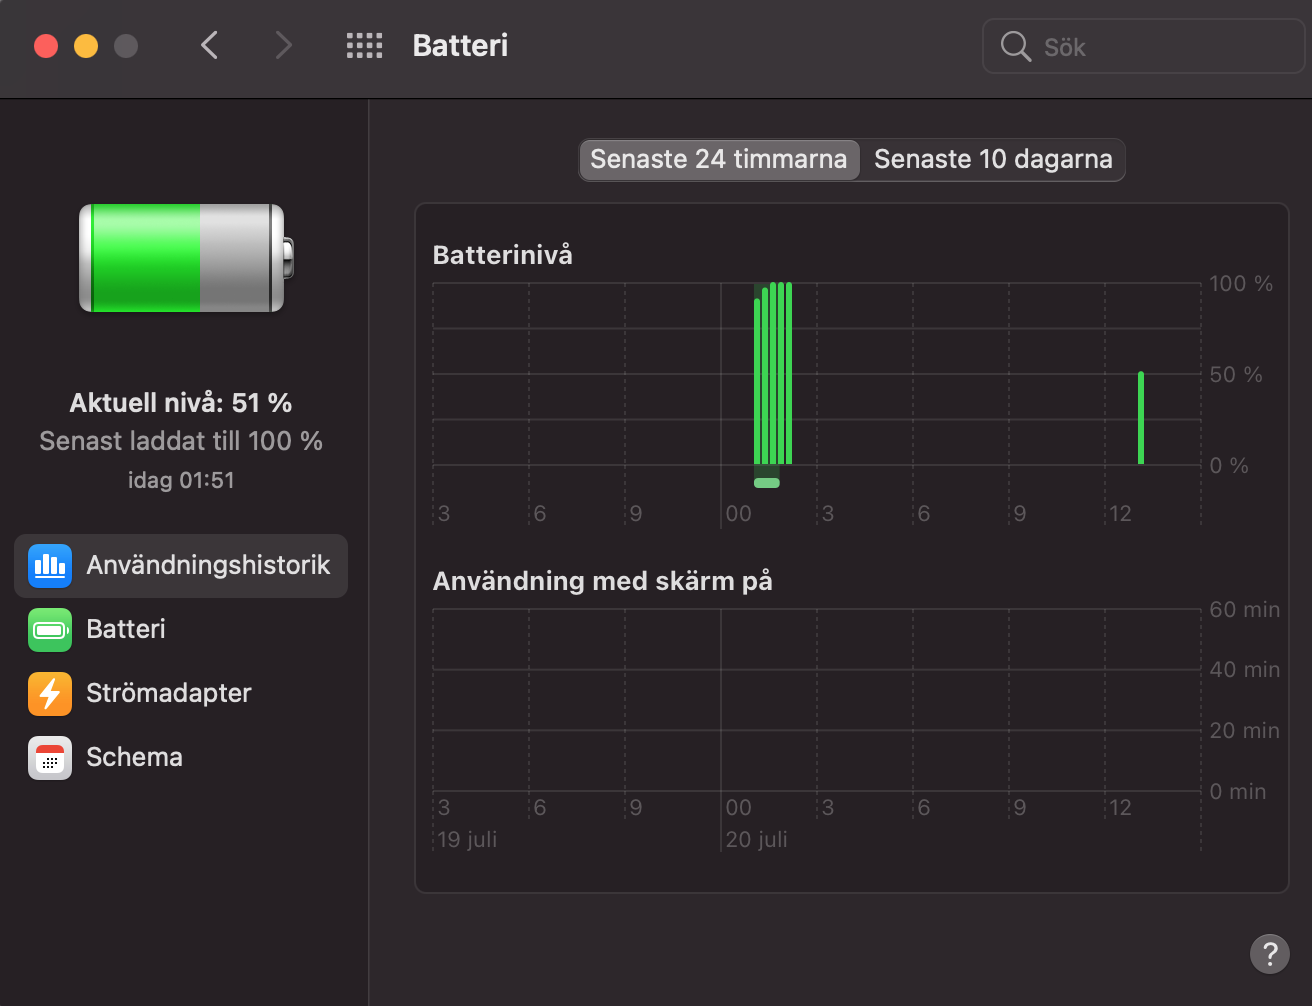Click the large battery level image

pos(185,258)
